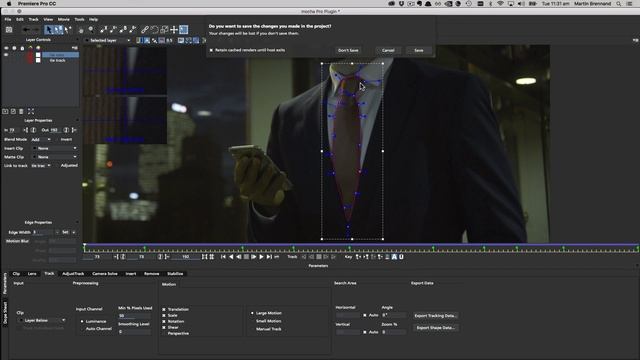The height and width of the screenshot is (360, 640).
Task: Toggle Shear motion checkbox
Action: pyautogui.click(x=164, y=327)
